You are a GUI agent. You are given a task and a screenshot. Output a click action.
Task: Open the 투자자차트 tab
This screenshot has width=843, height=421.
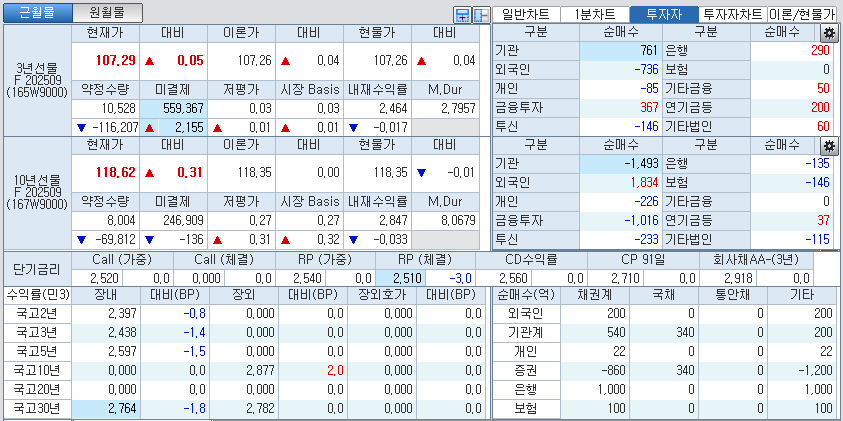733,15
